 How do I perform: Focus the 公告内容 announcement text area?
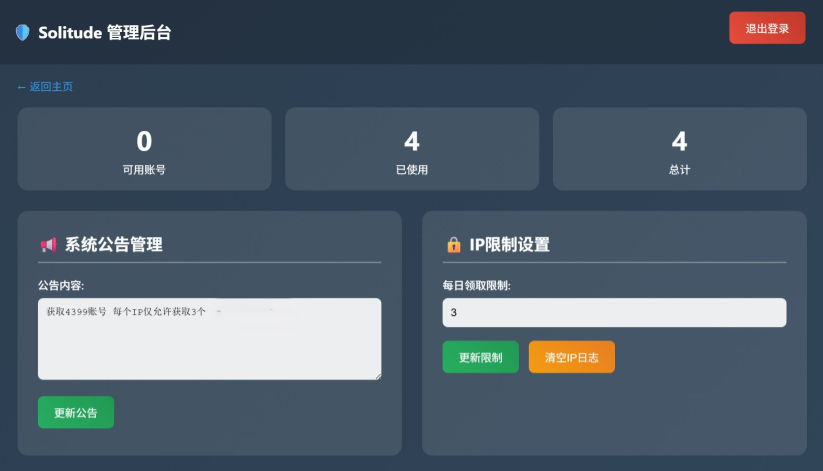click(x=209, y=339)
